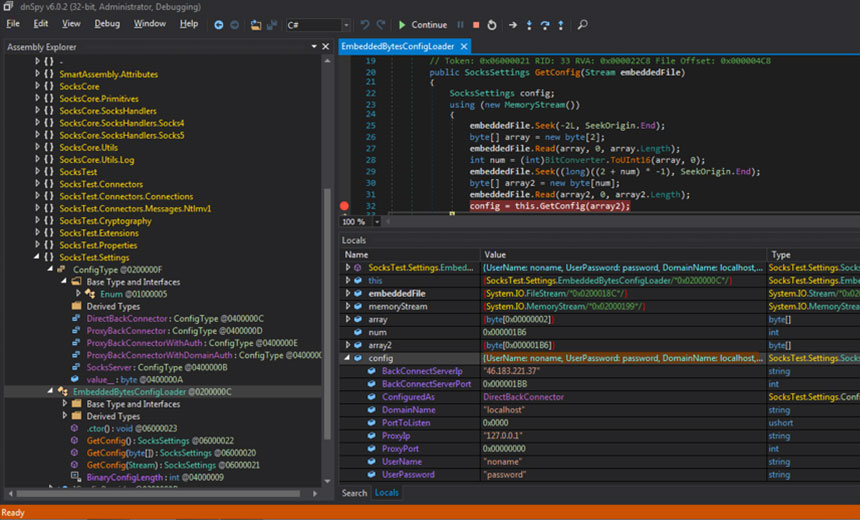Open the File menu

click(x=13, y=24)
